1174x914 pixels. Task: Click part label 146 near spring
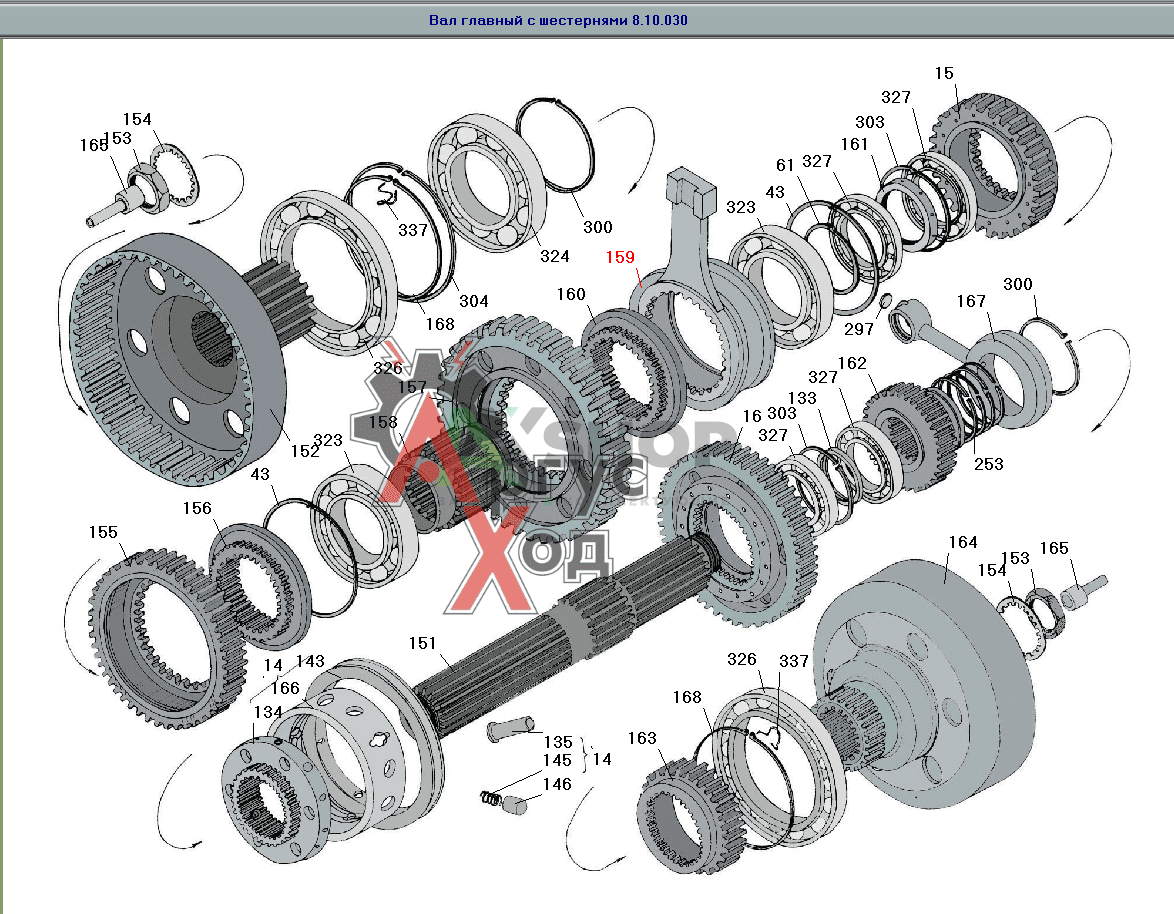point(557,784)
